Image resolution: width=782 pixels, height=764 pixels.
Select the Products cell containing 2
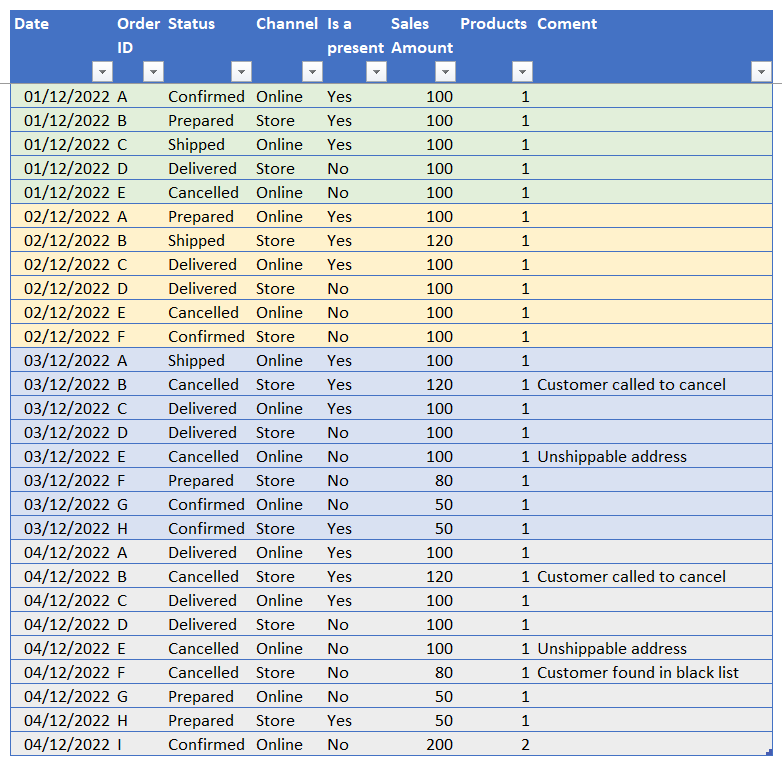click(x=525, y=745)
